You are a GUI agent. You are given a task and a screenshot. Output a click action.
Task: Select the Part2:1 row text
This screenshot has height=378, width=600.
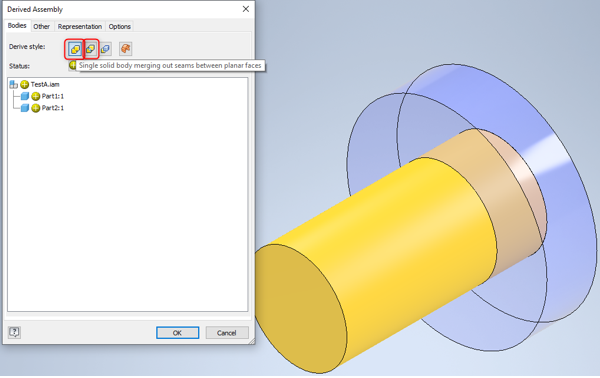[53, 108]
